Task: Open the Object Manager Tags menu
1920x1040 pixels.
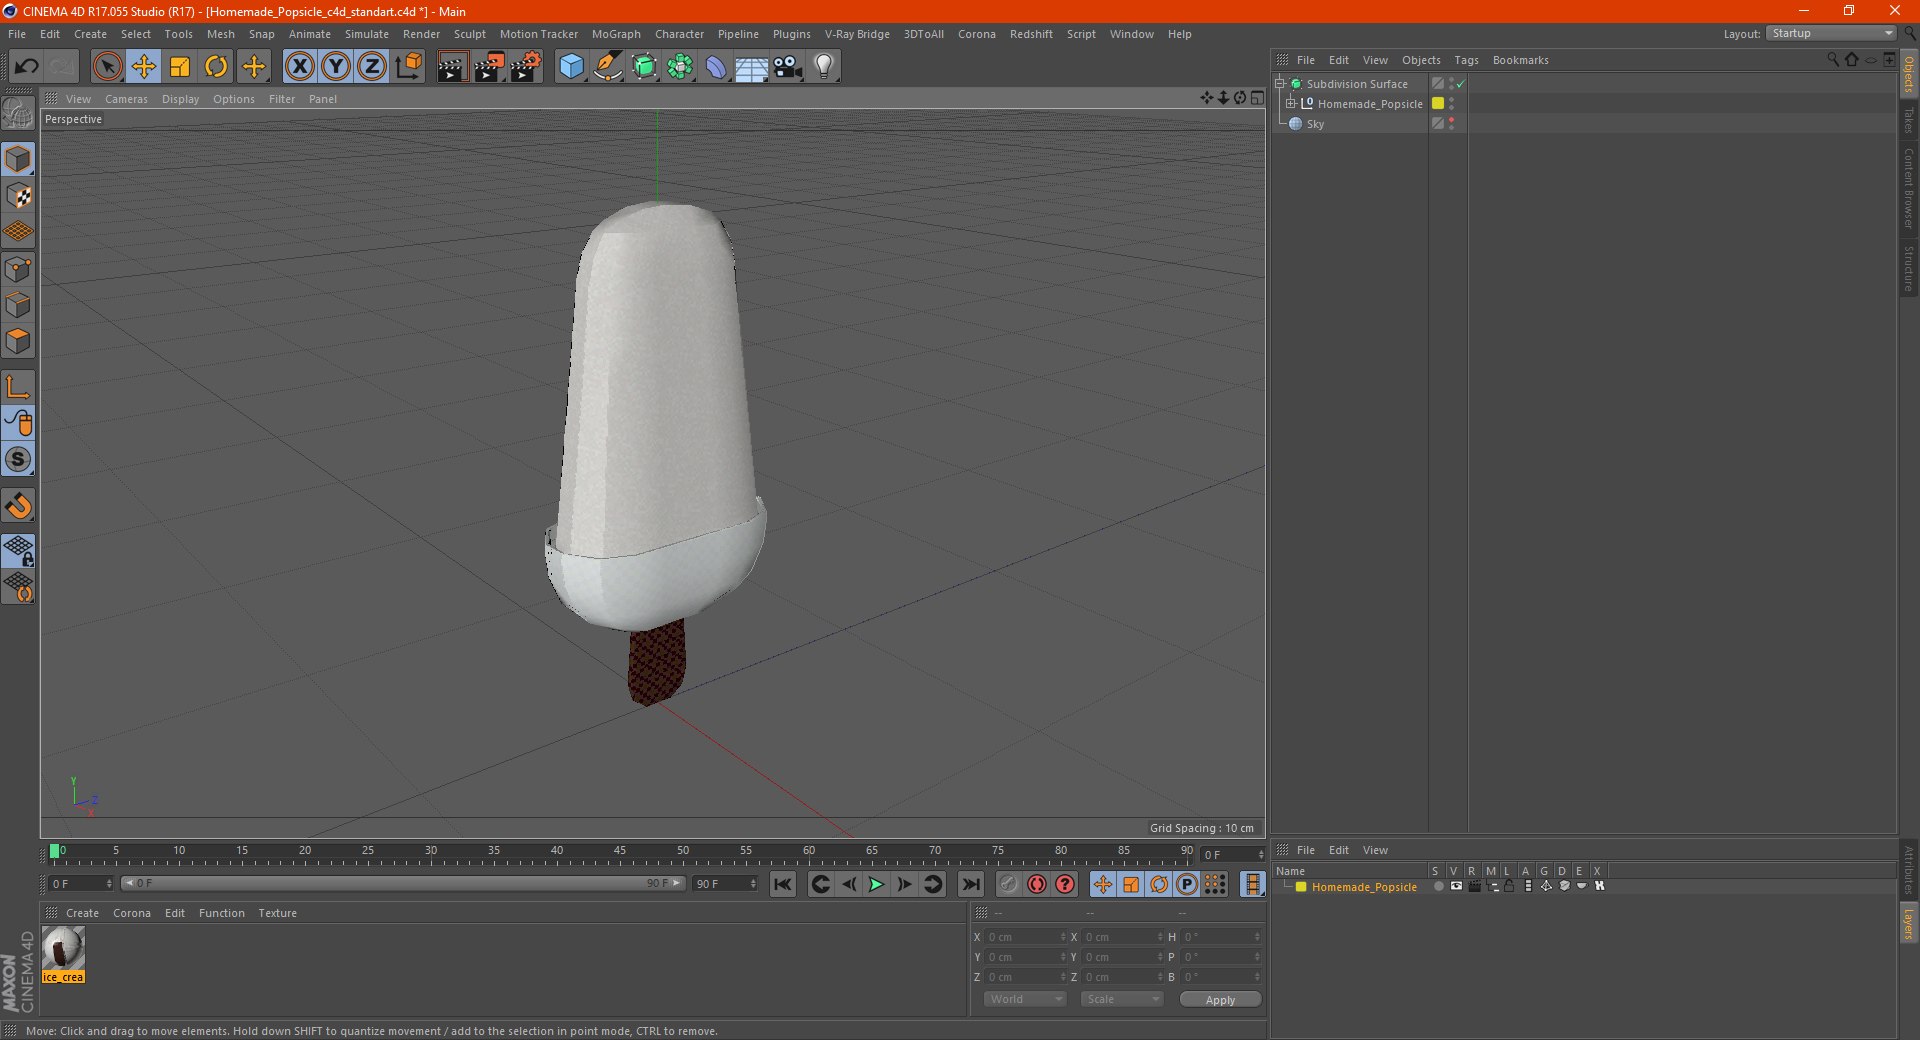Action: point(1466,60)
